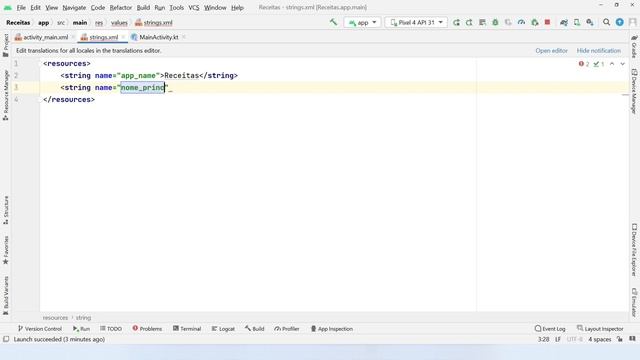Open the Code menu
This screenshot has width=640, height=360.
[98, 7]
